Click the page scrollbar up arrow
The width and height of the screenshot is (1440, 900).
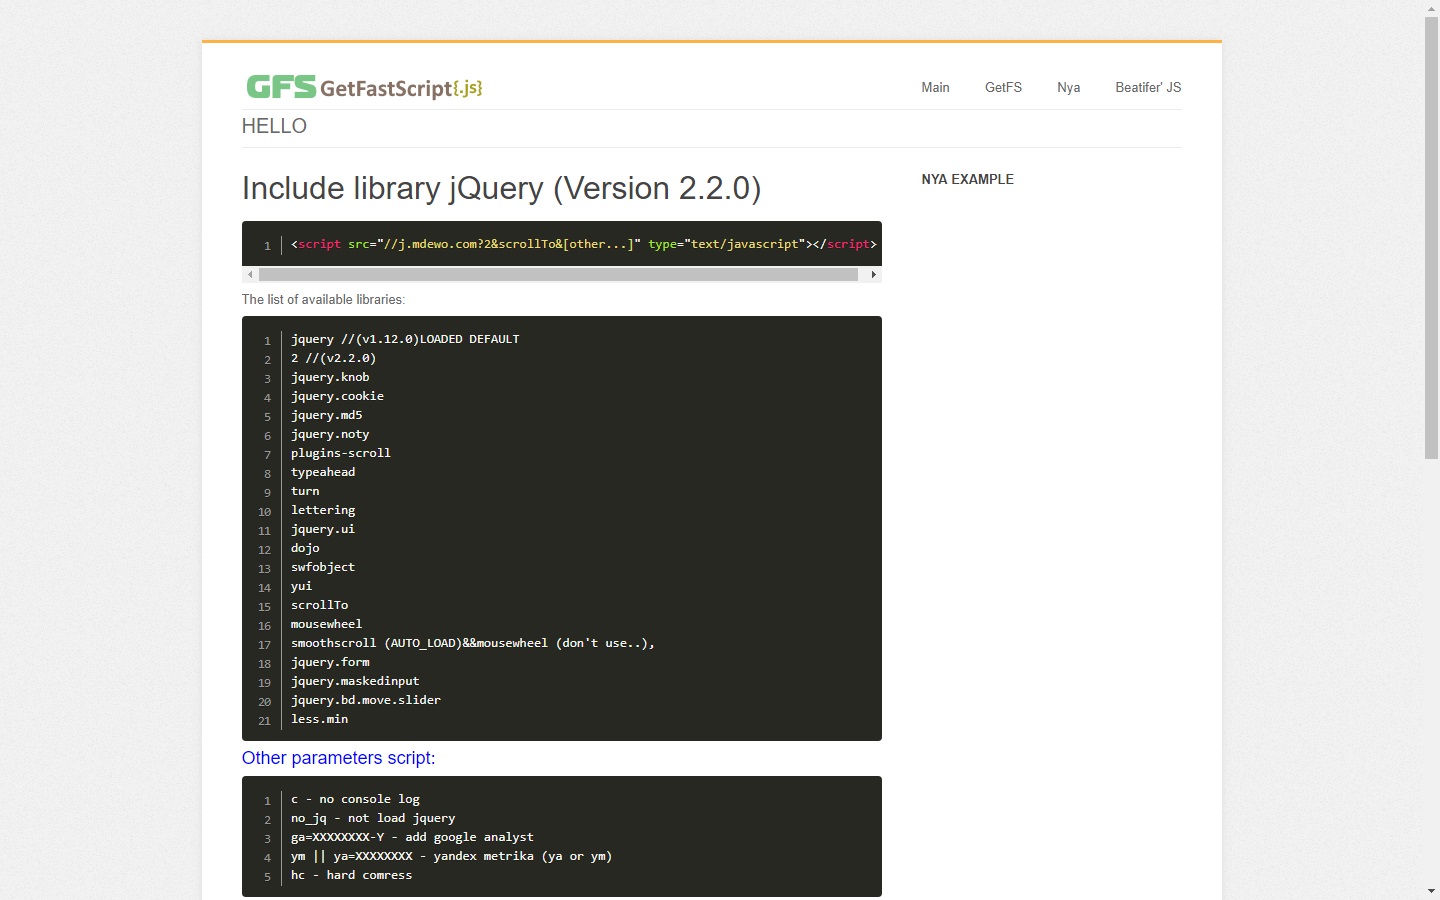click(x=1431, y=8)
